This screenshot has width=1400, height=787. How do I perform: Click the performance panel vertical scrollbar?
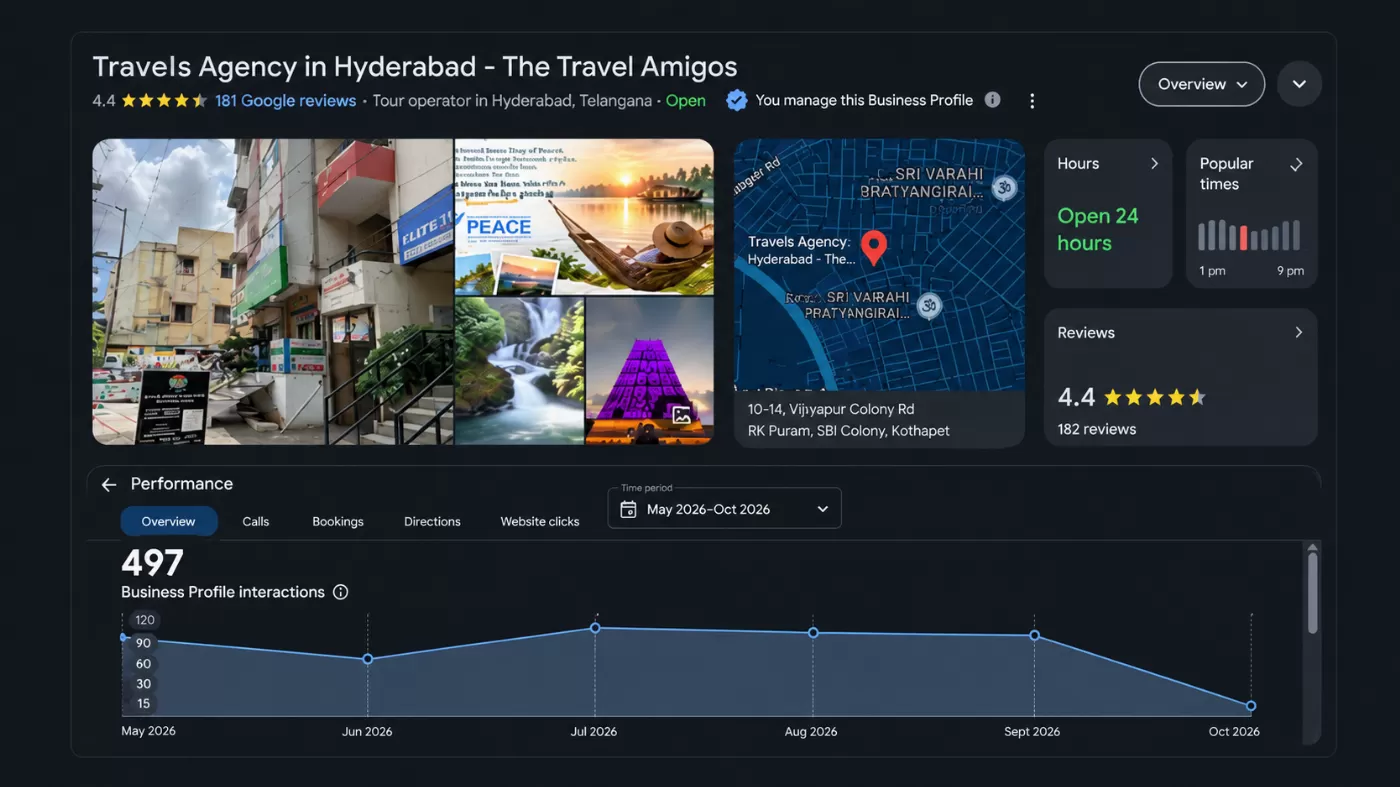1313,592
